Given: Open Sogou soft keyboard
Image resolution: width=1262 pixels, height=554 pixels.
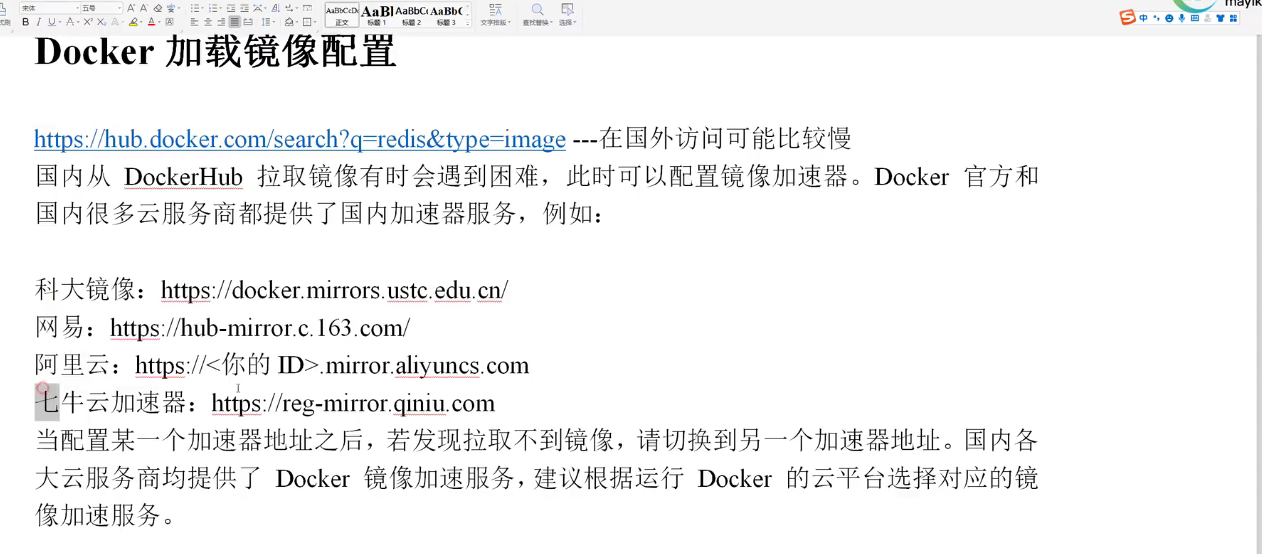Looking at the screenshot, I should (x=1195, y=18).
